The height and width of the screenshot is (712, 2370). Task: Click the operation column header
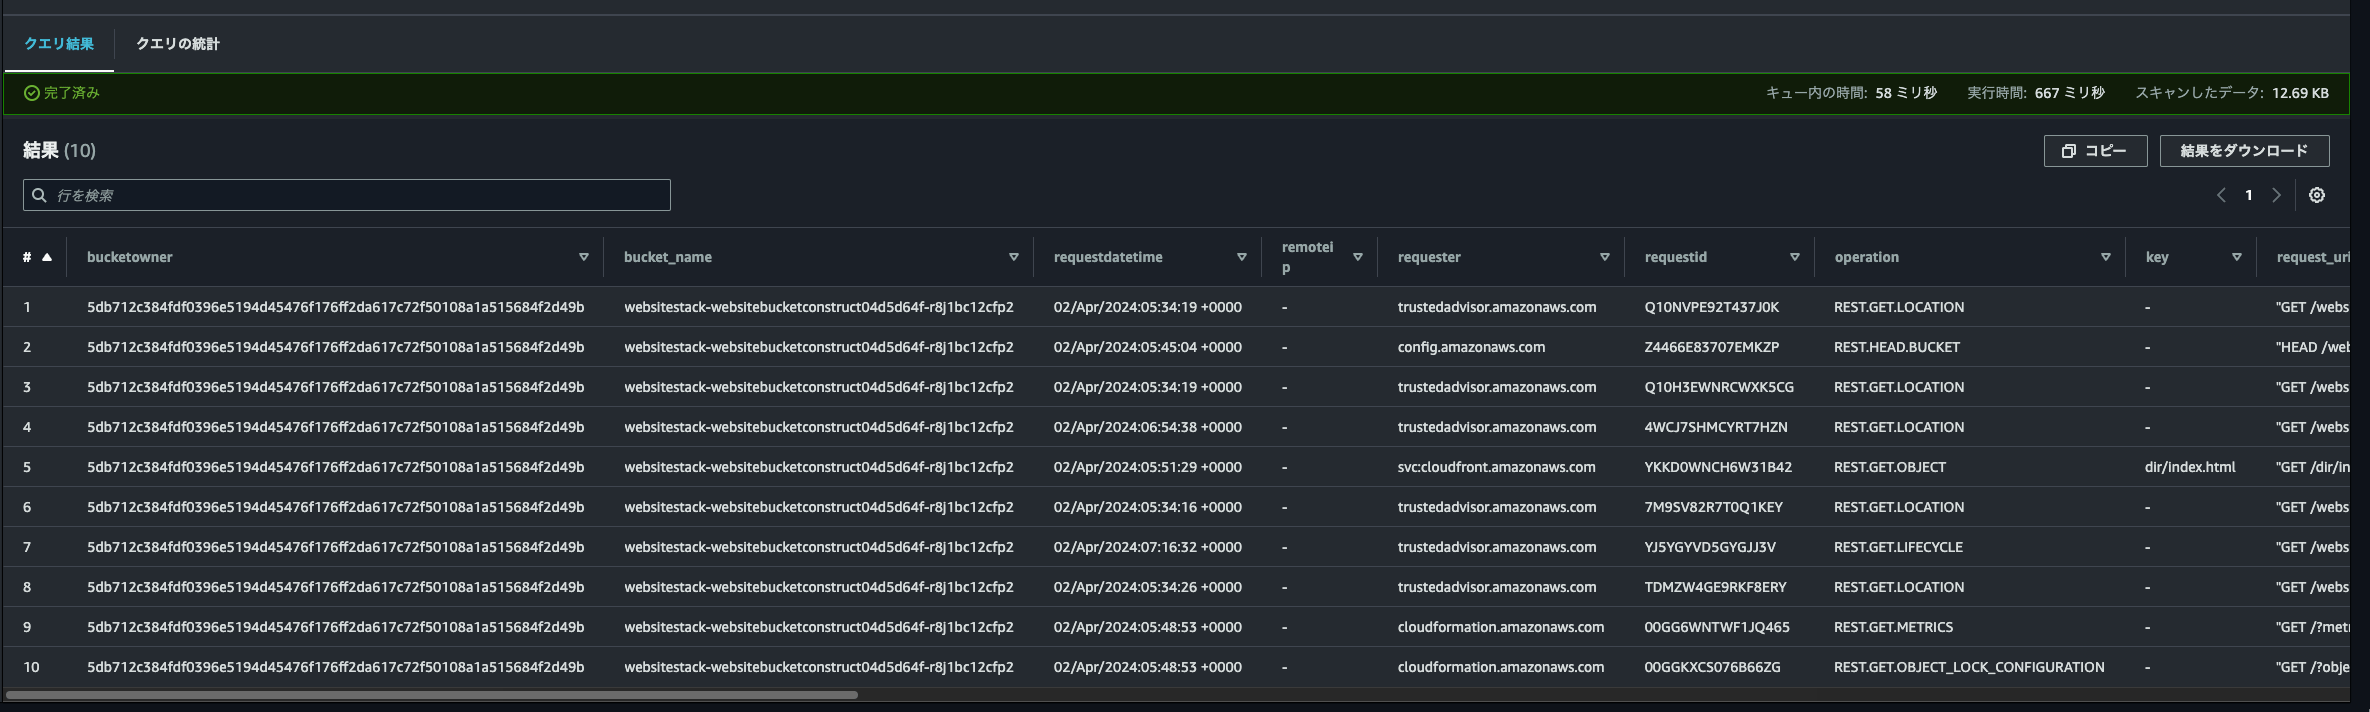(x=1866, y=257)
